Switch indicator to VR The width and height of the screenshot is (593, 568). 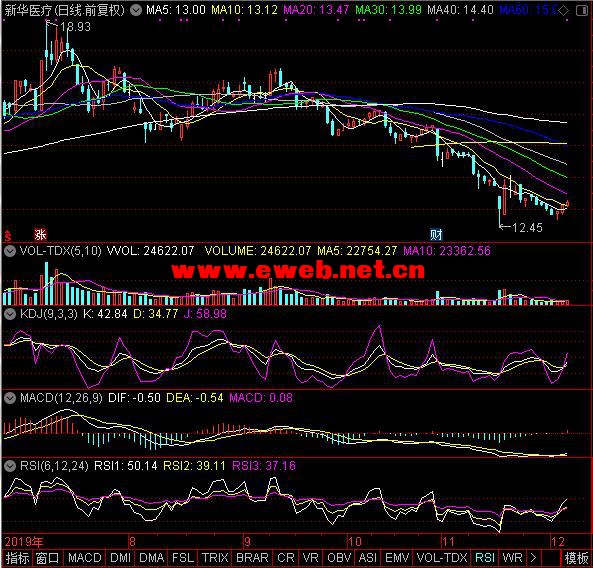point(310,558)
